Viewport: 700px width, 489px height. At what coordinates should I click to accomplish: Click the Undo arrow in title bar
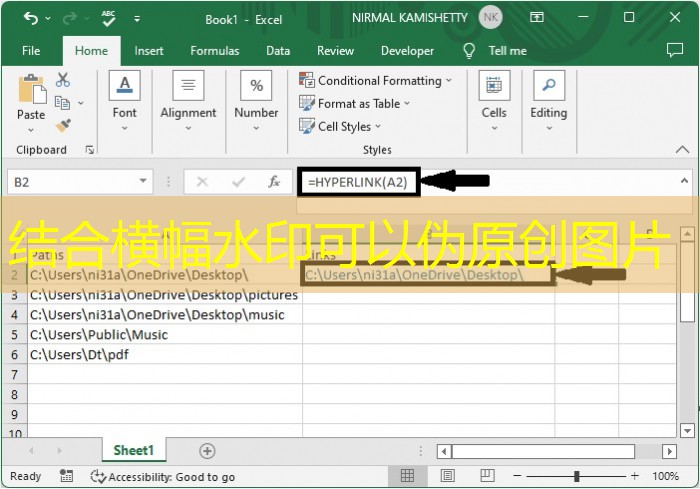pyautogui.click(x=31, y=17)
